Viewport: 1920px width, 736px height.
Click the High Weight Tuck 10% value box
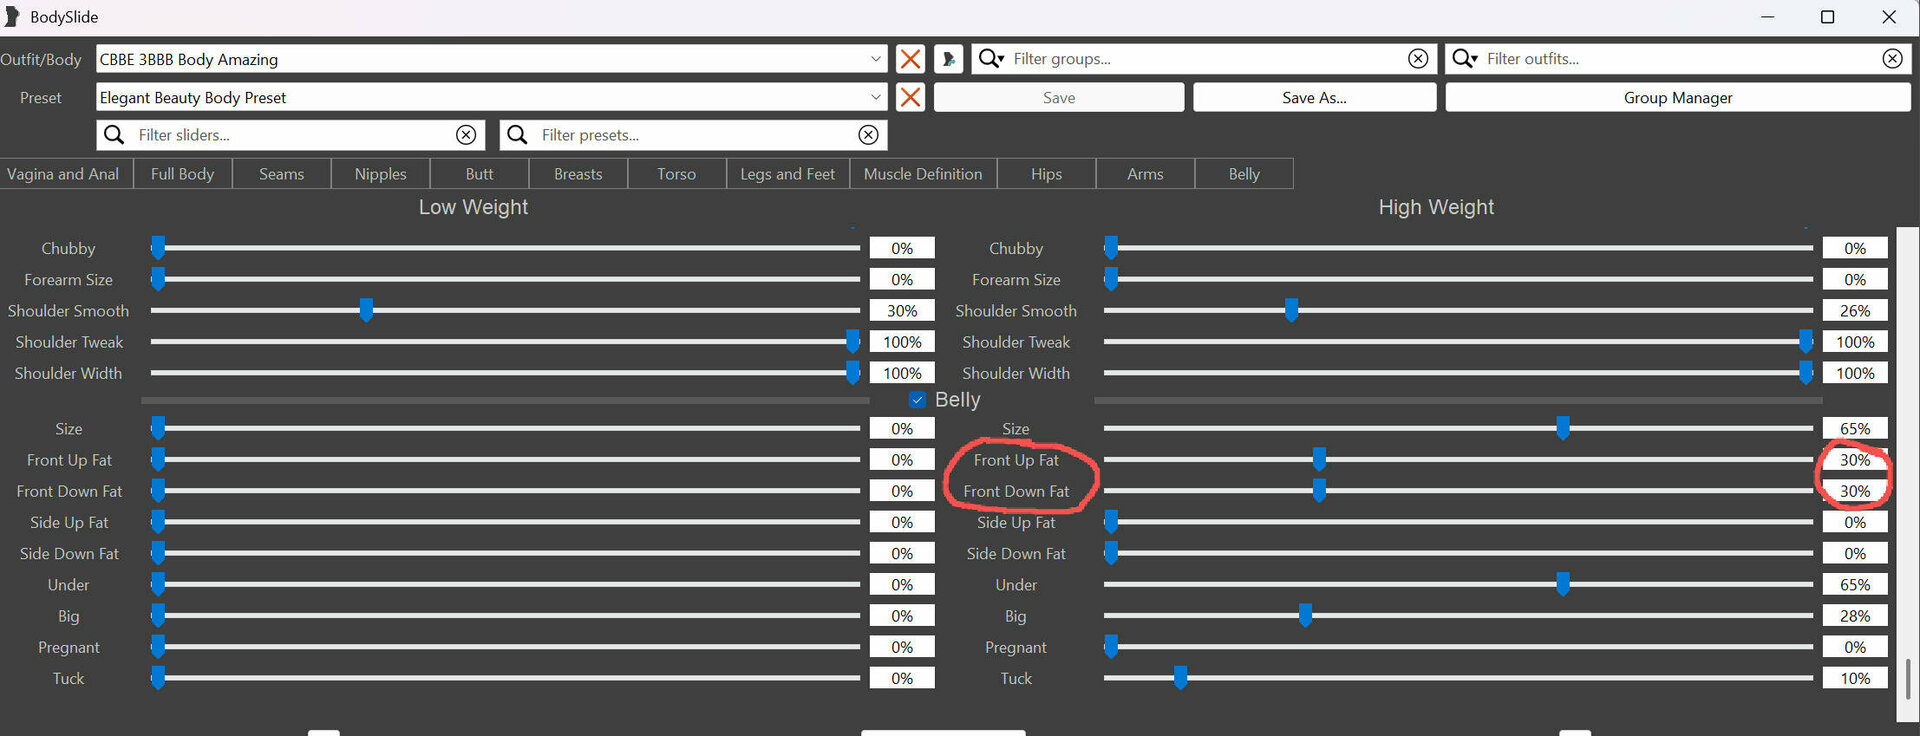click(1854, 679)
